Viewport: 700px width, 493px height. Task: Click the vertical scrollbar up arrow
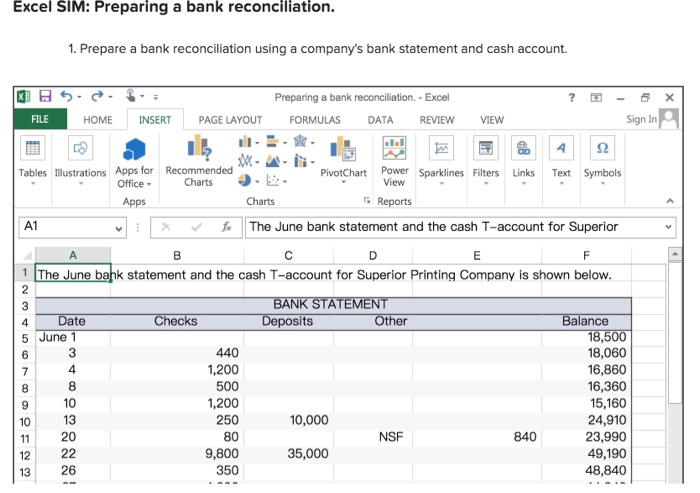point(675,254)
